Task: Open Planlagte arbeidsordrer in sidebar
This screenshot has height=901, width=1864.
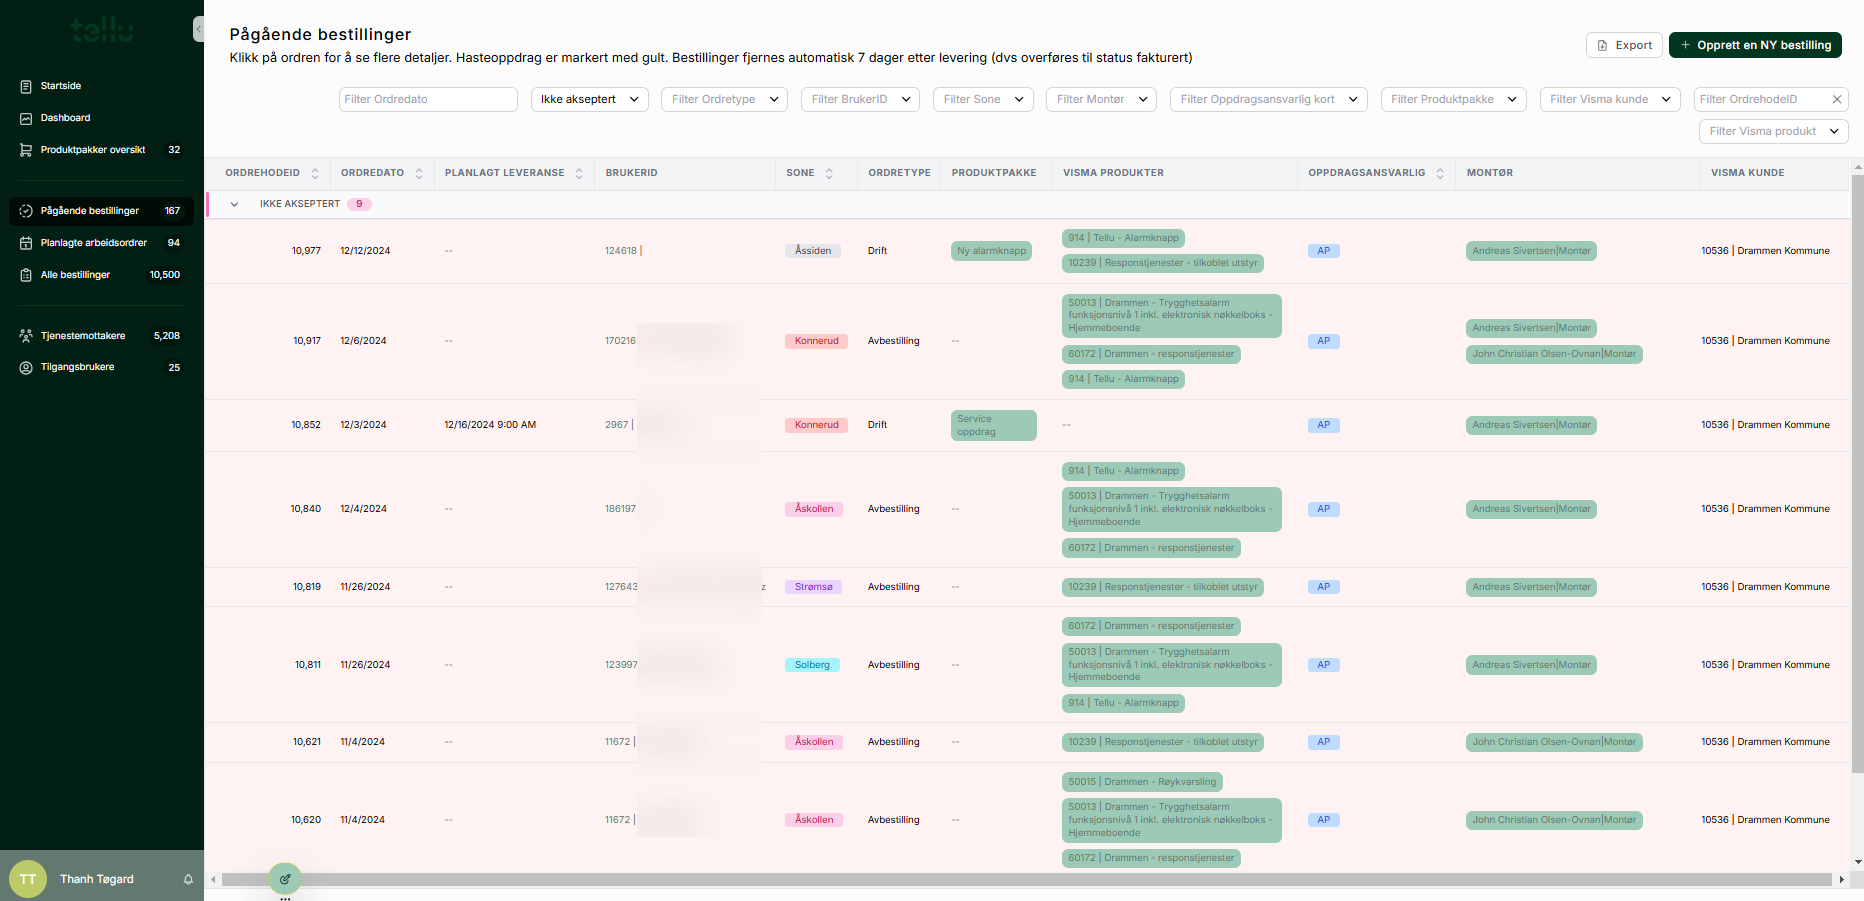Action: (x=93, y=243)
